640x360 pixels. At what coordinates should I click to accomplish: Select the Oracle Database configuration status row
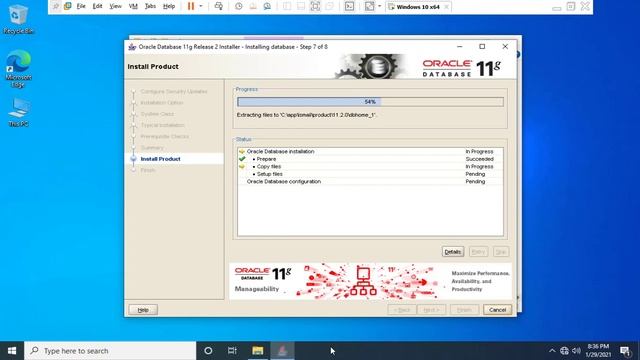pyautogui.click(x=370, y=181)
